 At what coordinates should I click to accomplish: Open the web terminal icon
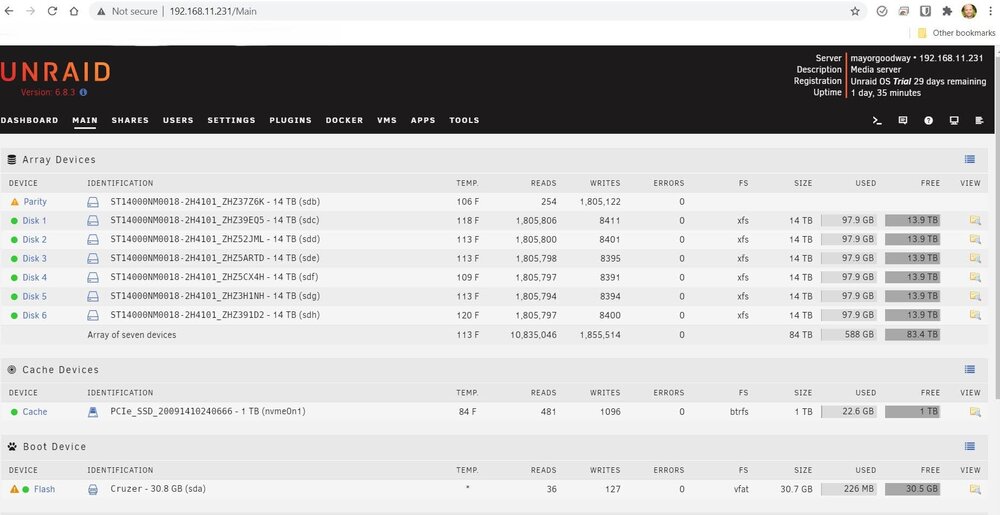pos(878,120)
